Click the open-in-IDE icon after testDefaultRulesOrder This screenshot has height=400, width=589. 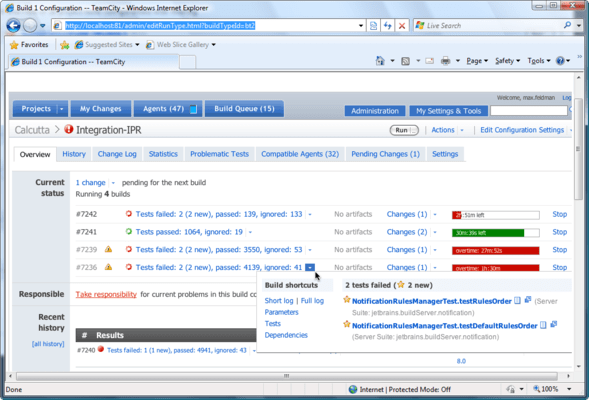pyautogui.click(x=553, y=324)
